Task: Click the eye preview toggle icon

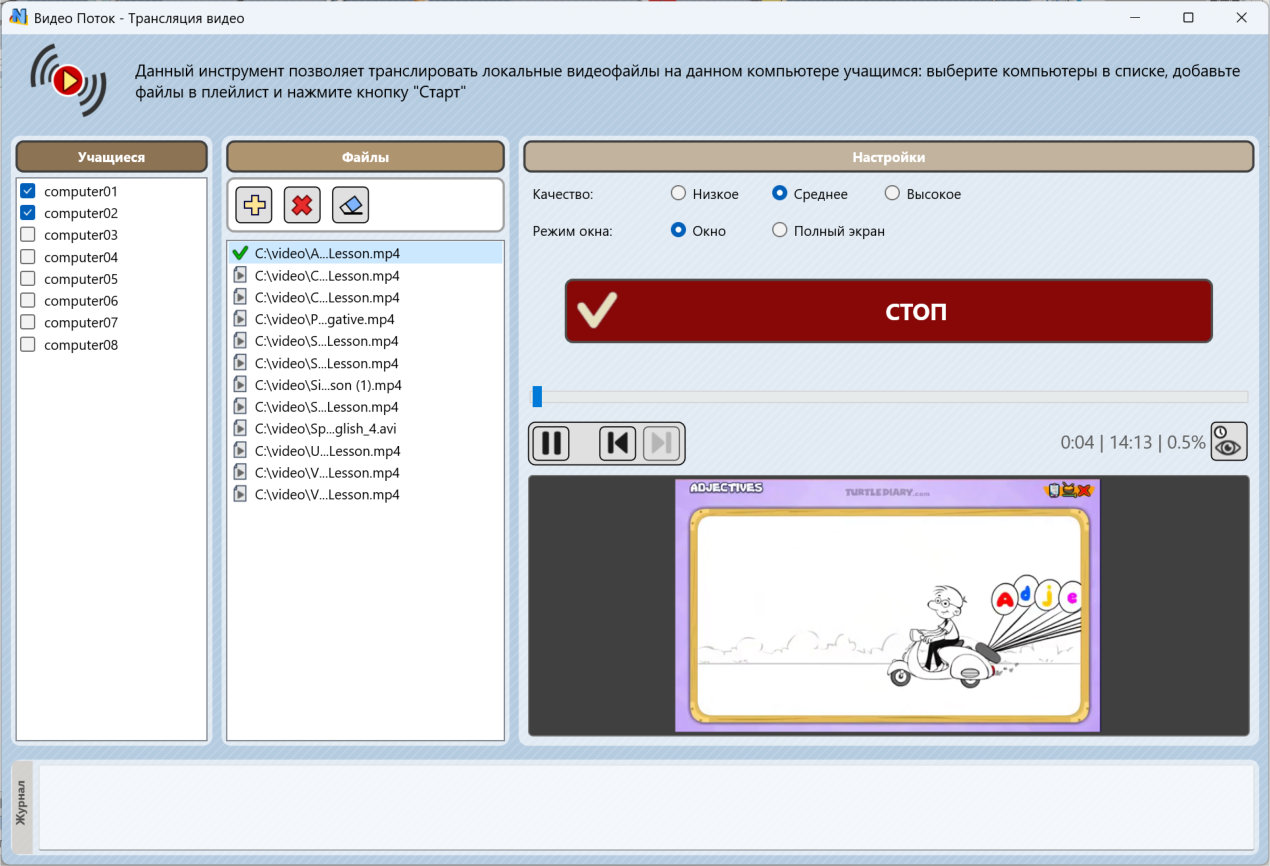Action: [1229, 442]
